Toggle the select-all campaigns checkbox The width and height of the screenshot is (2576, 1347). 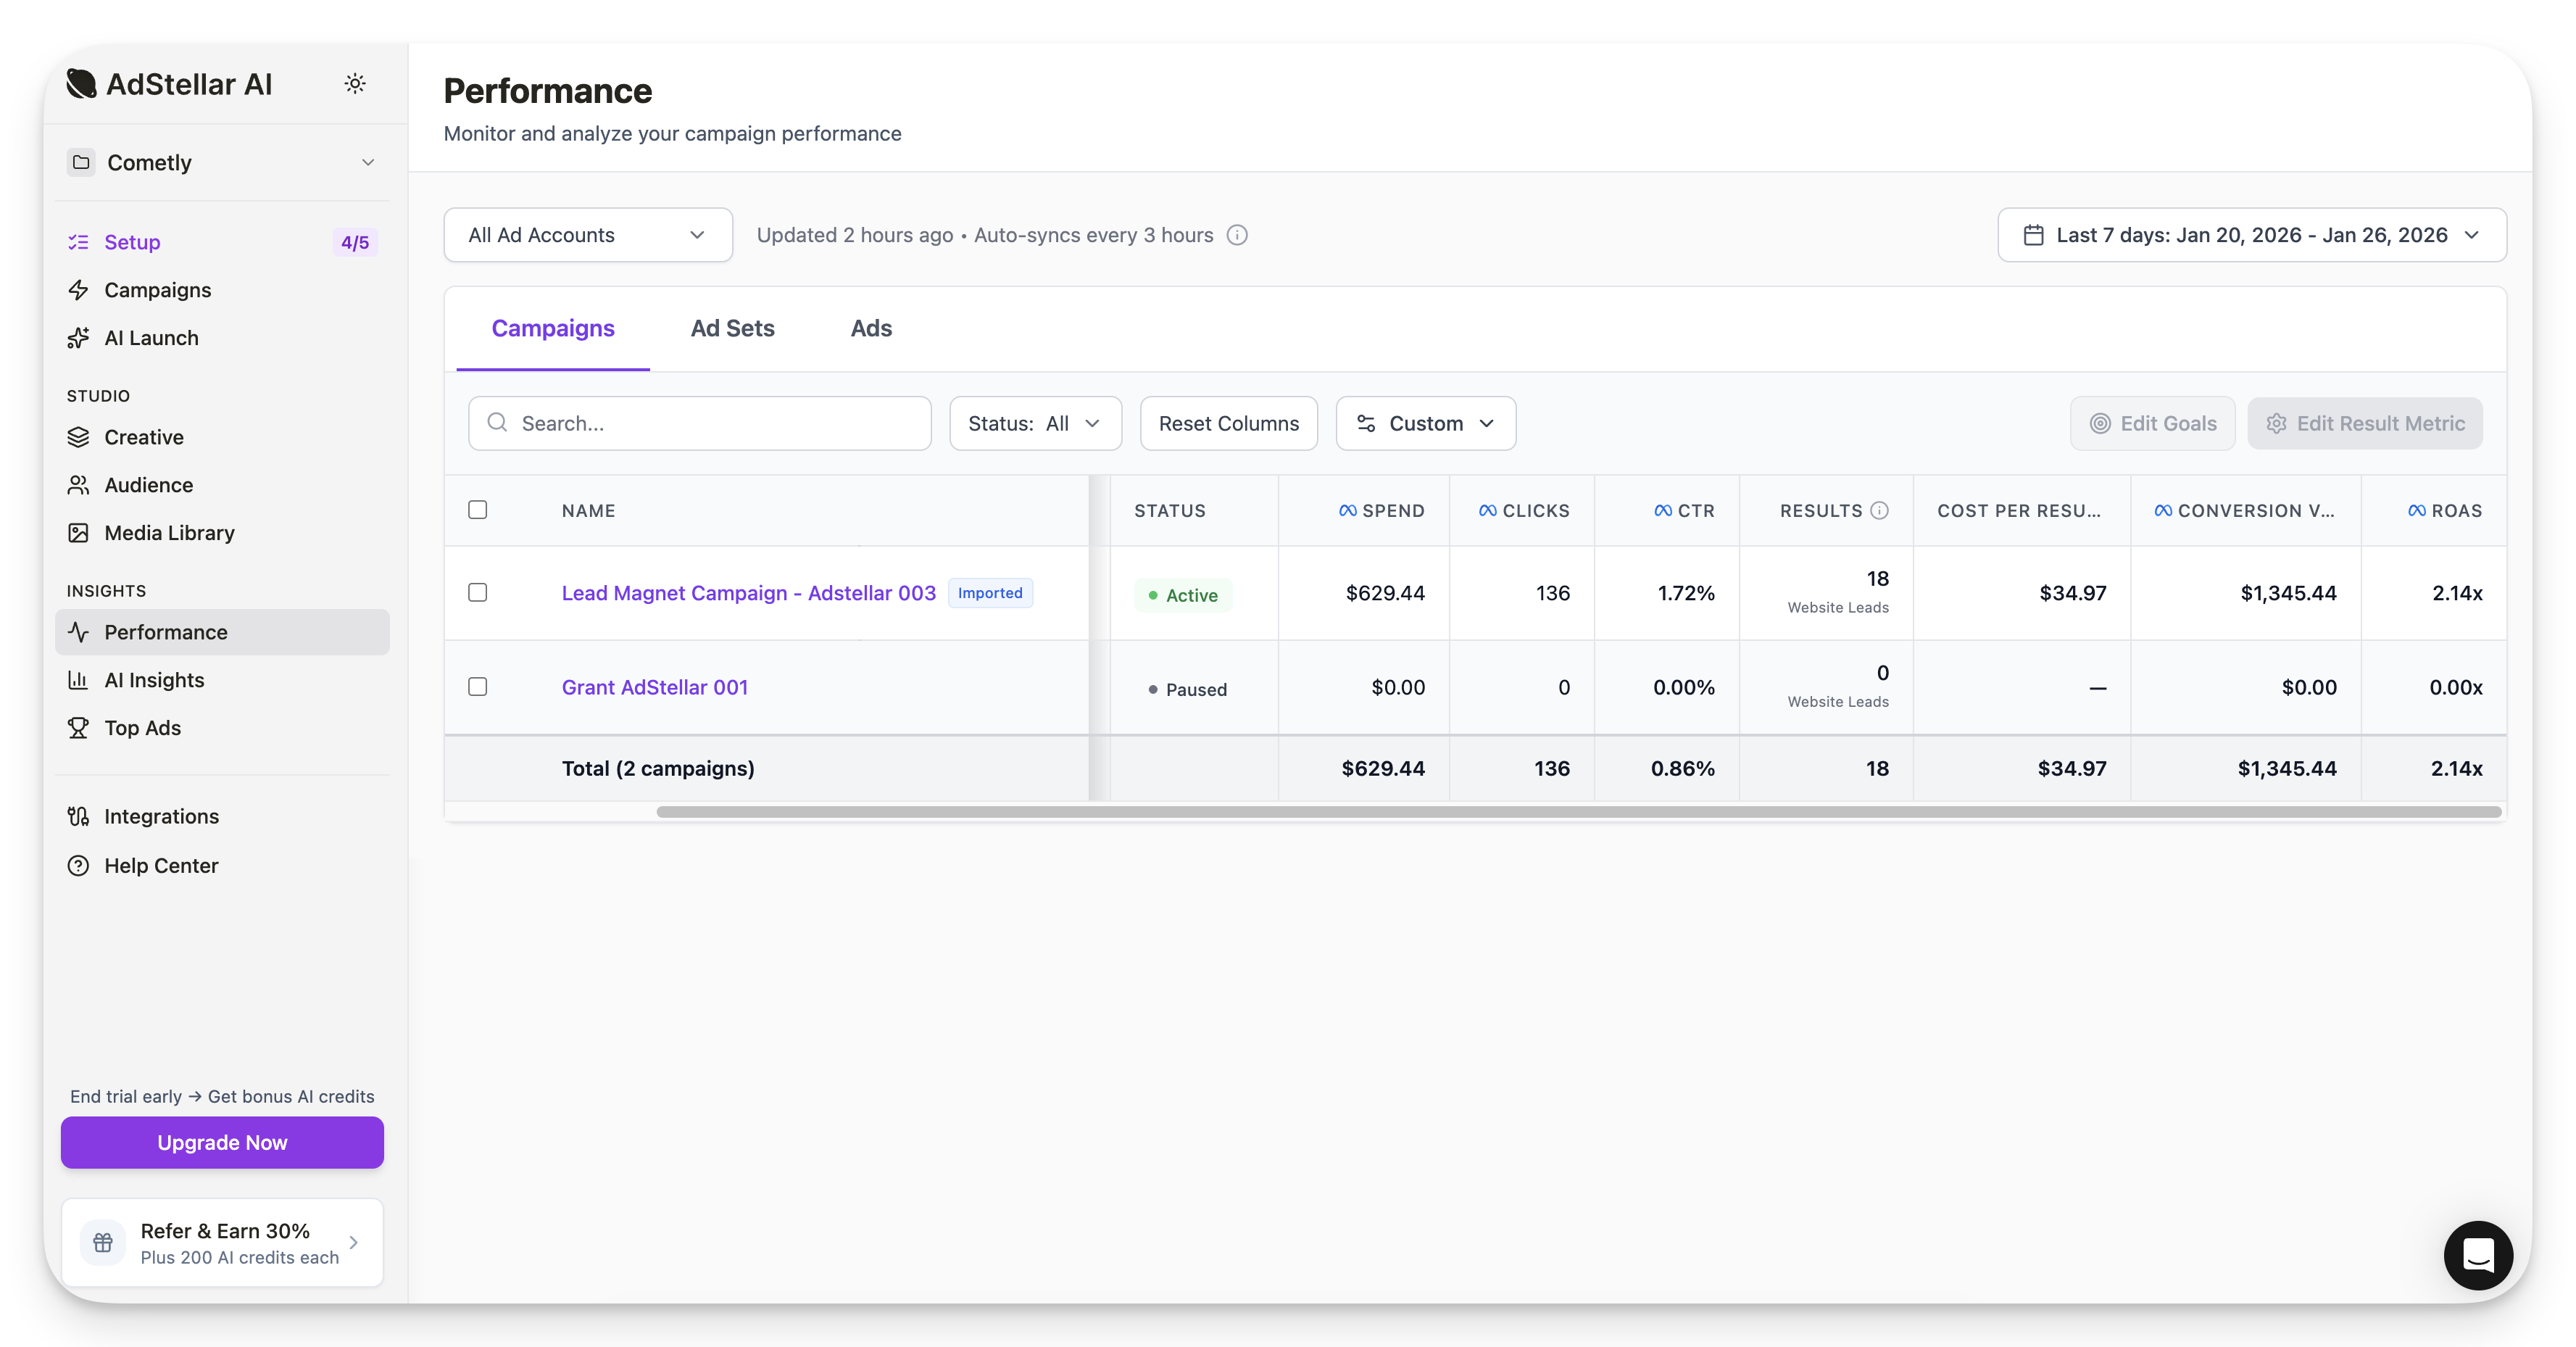tap(478, 510)
